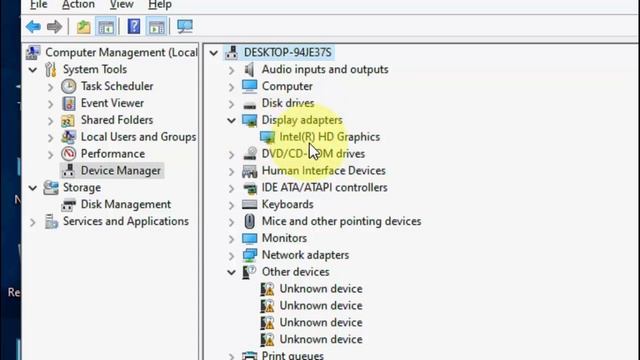
Task: Expand the Computer category
Action: [x=231, y=87]
